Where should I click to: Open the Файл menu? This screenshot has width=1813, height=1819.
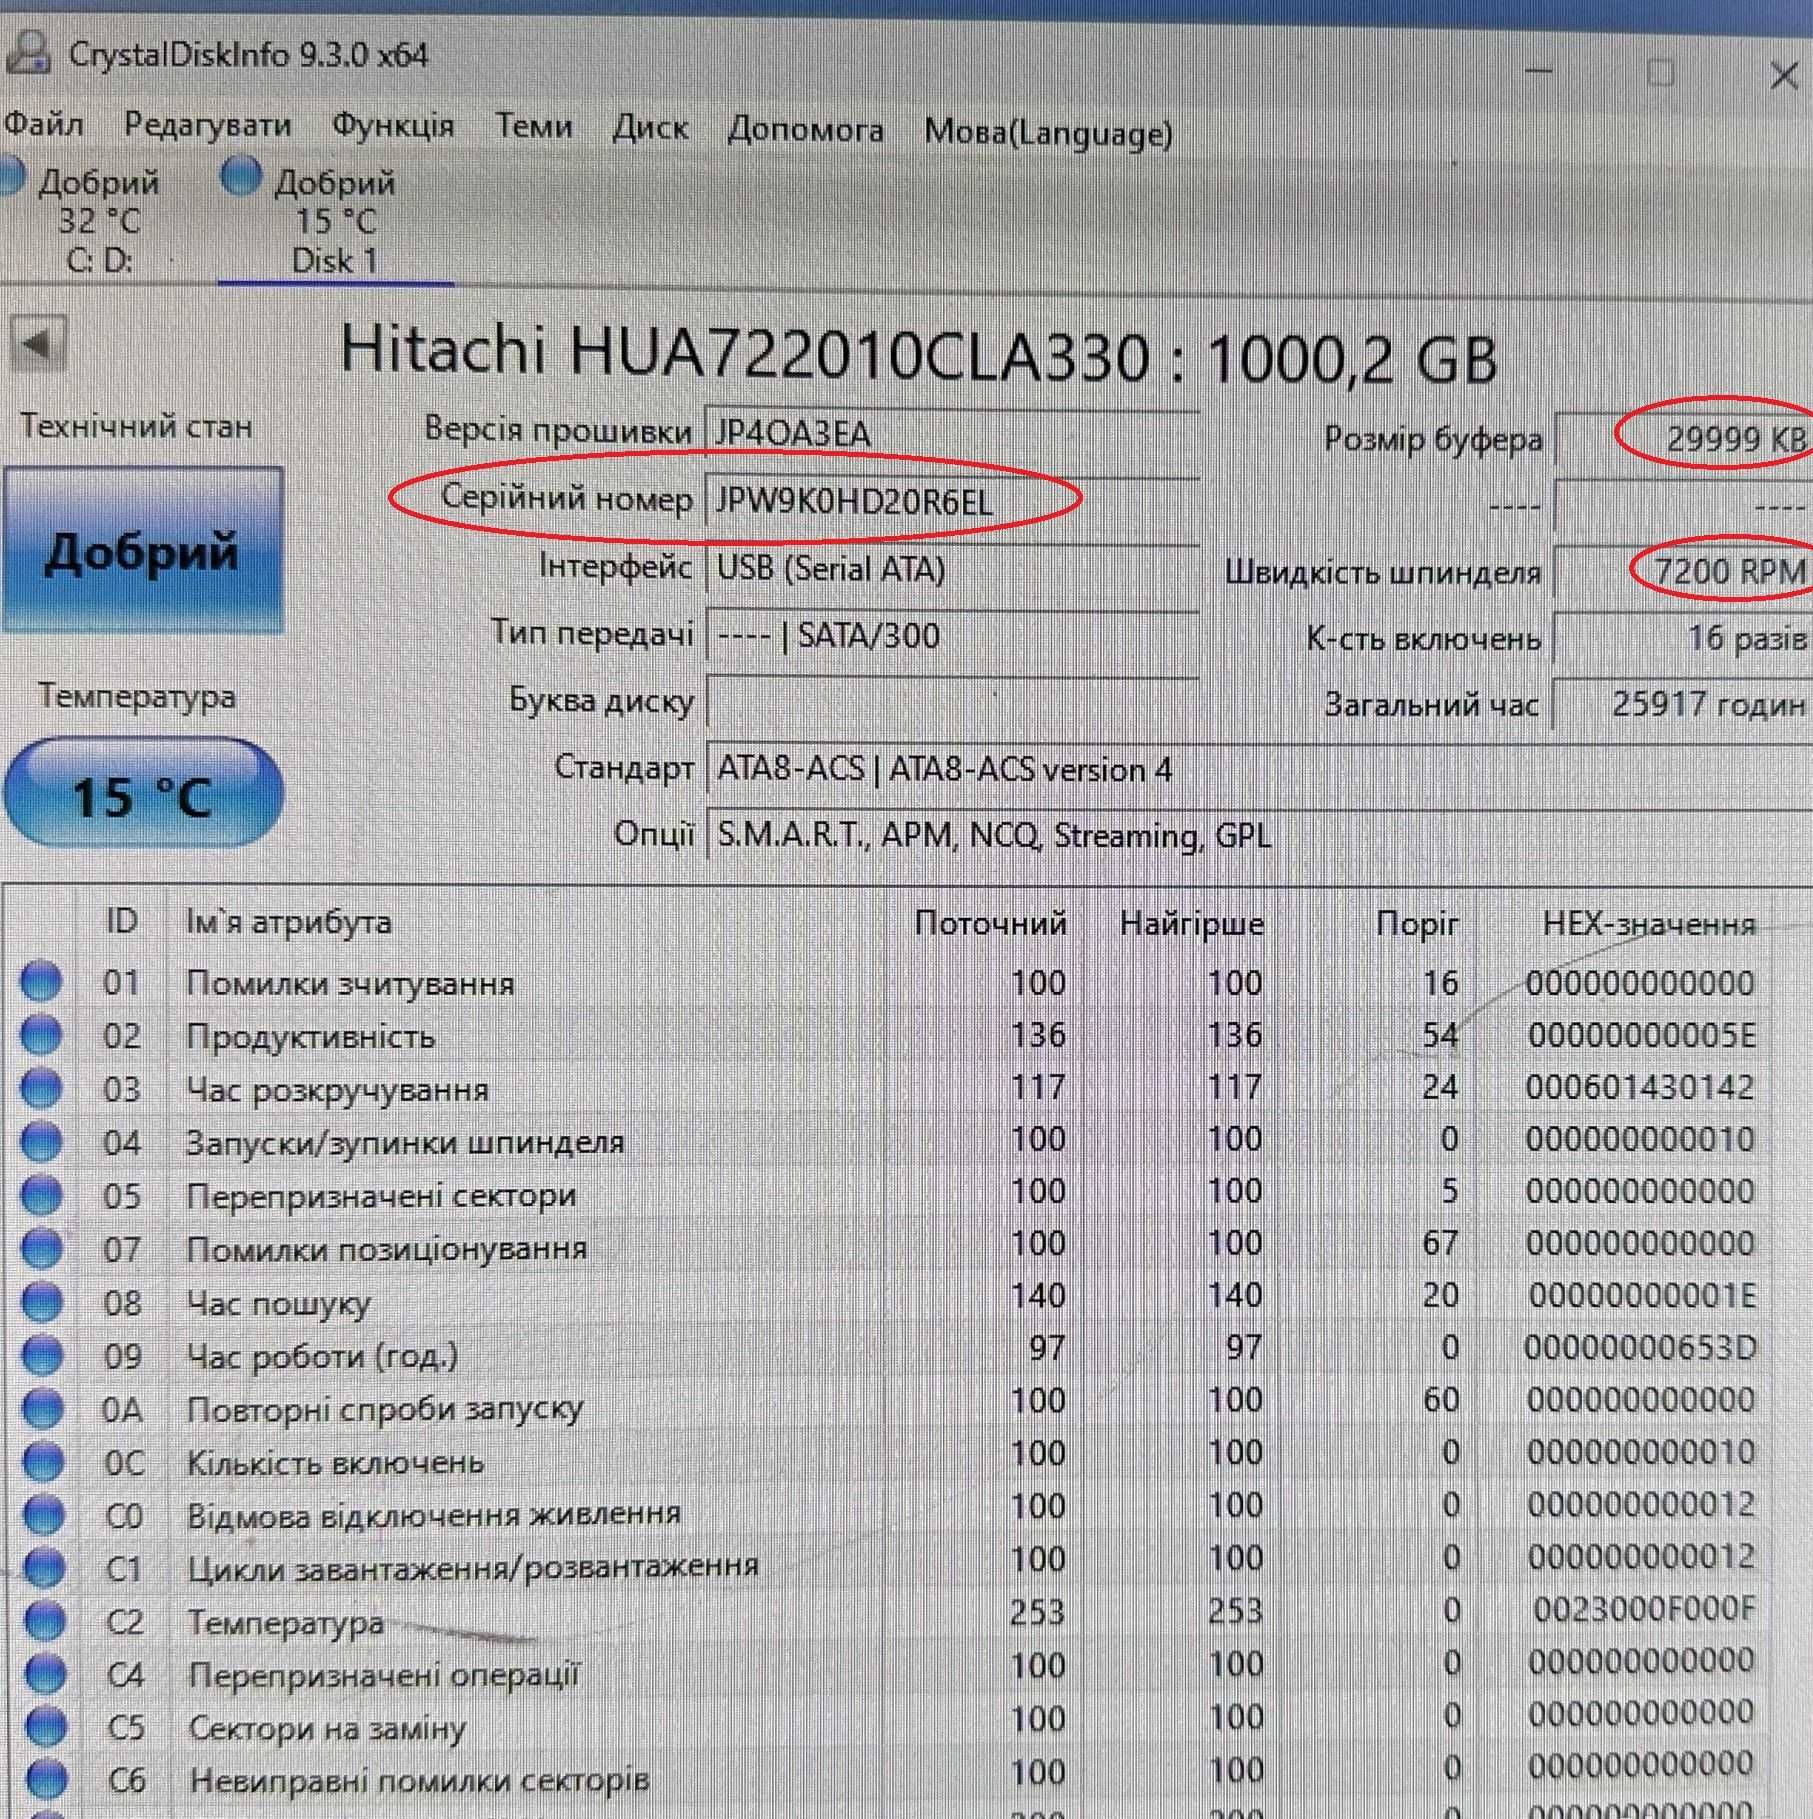click(44, 125)
